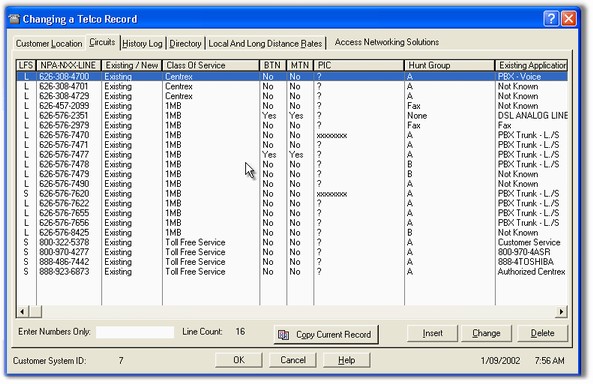
Task: Click the NPA-NXX-LINE column header
Action: pos(68,65)
